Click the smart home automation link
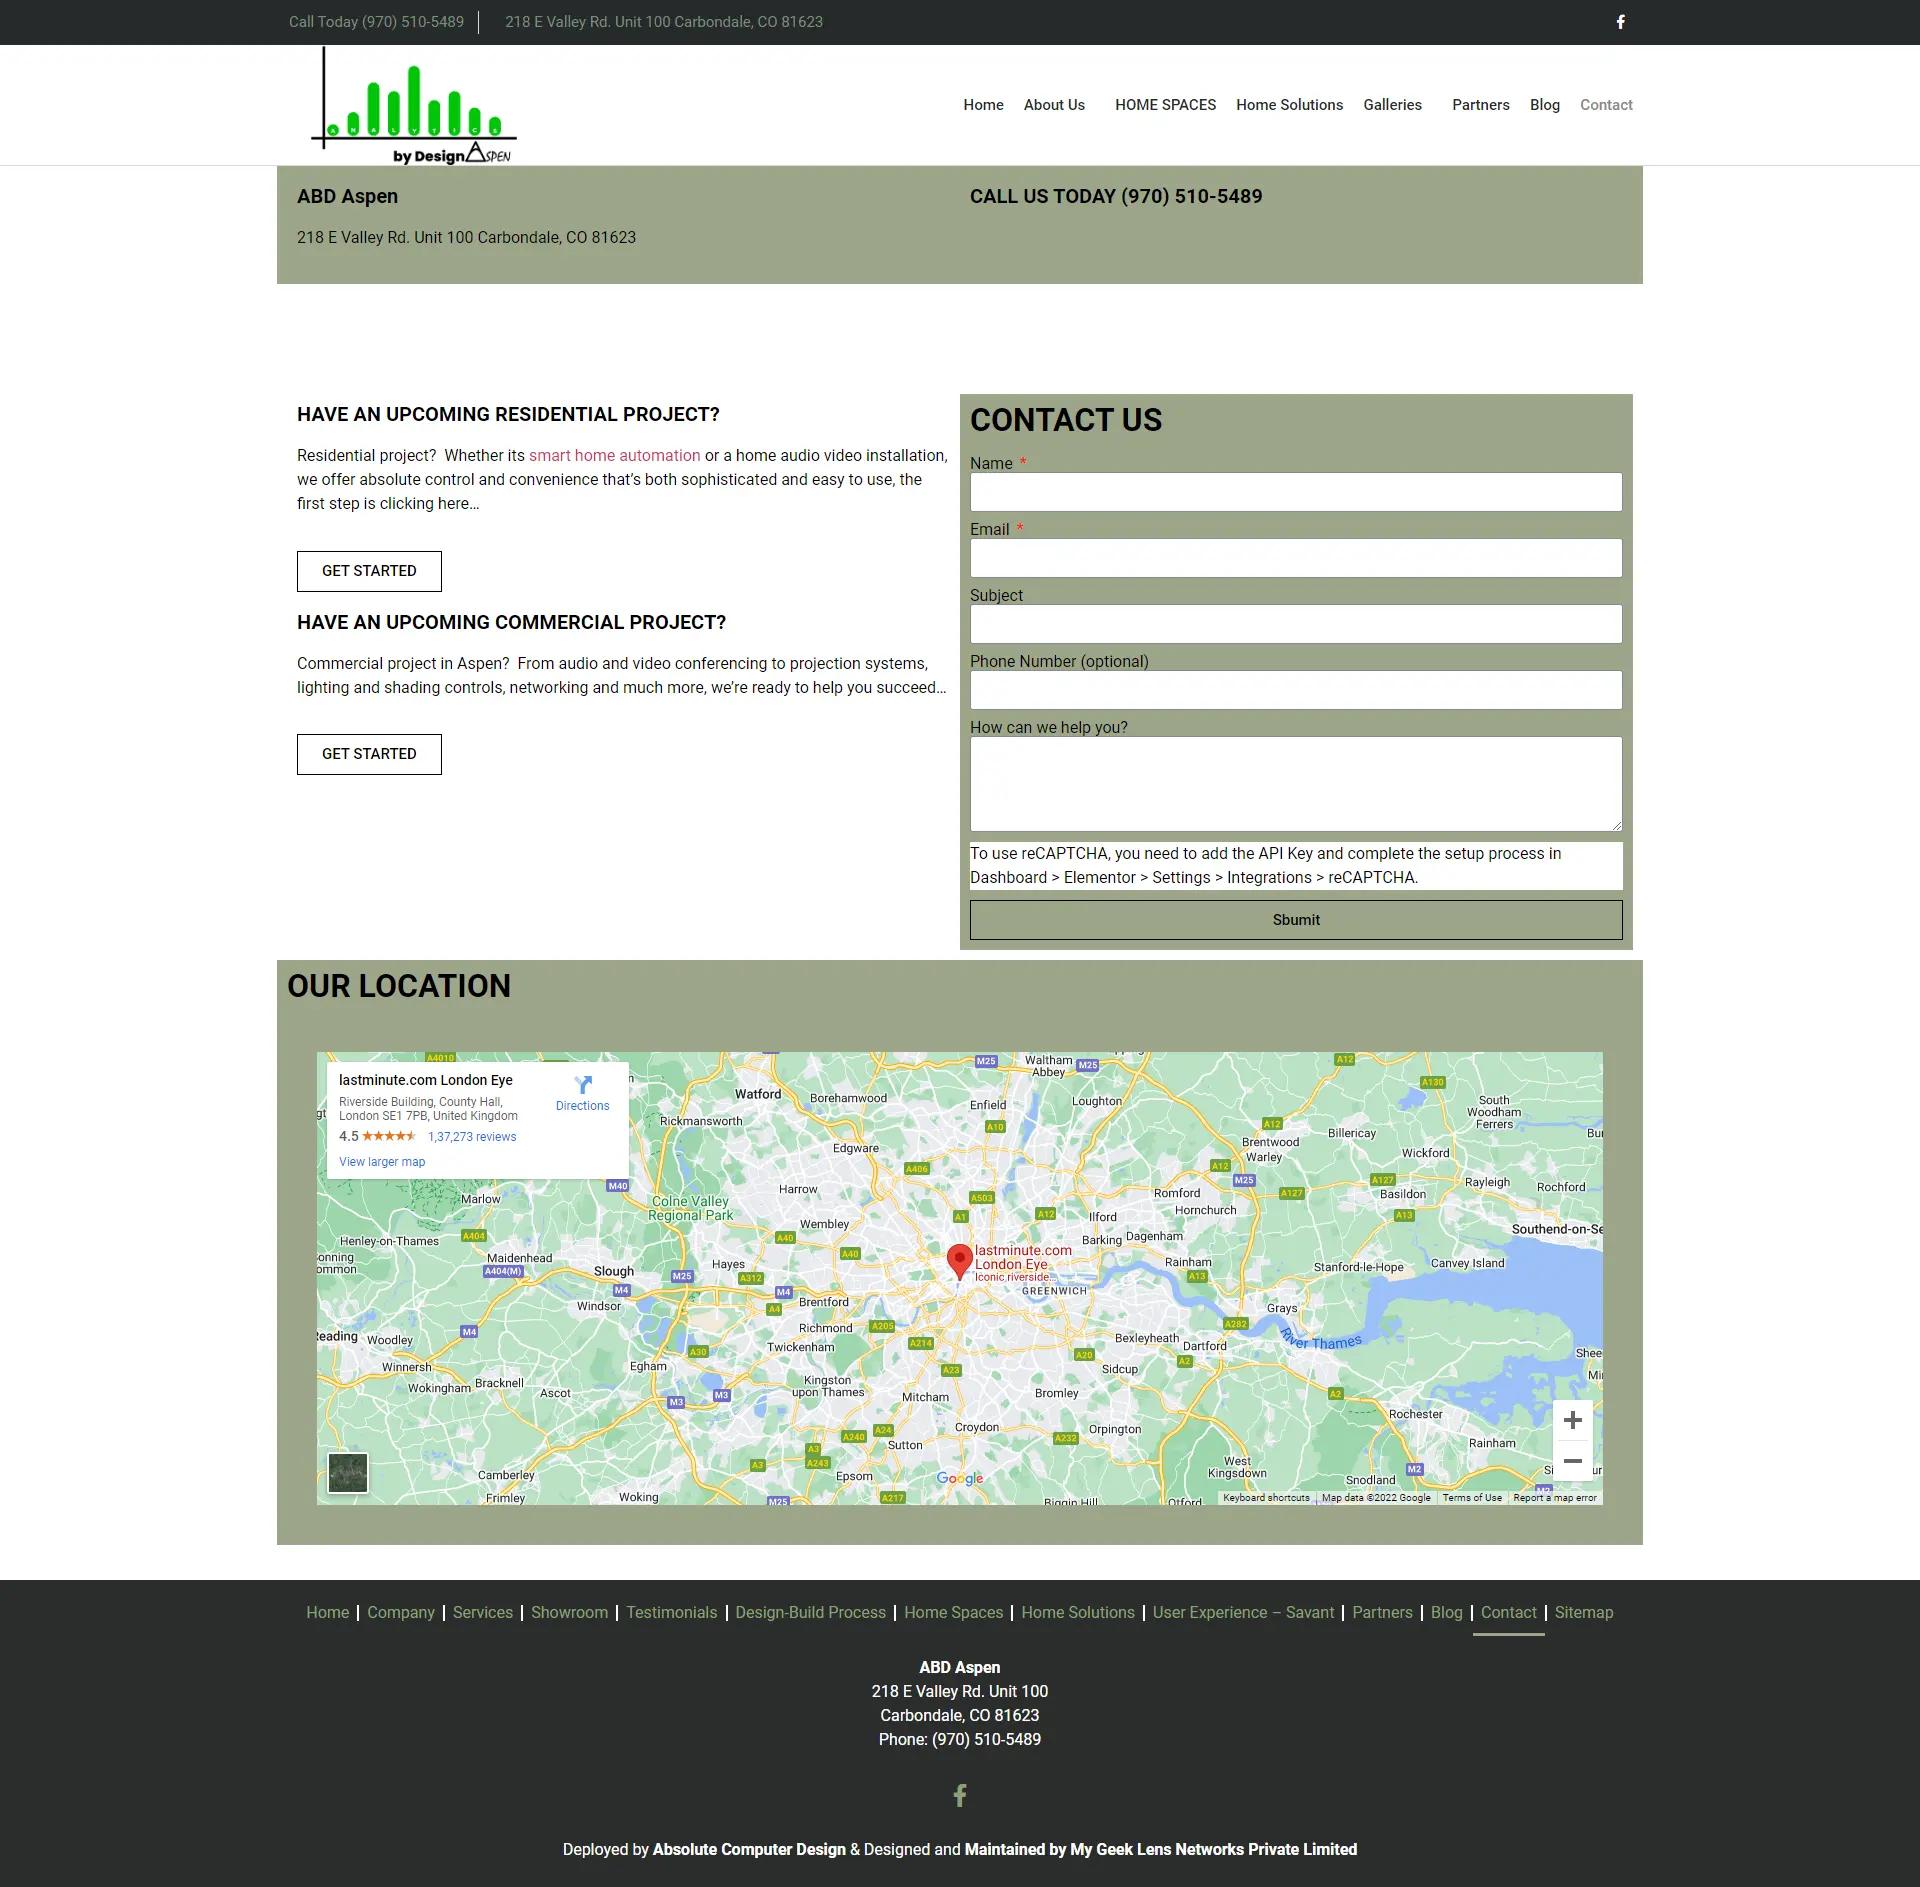 tap(614, 456)
